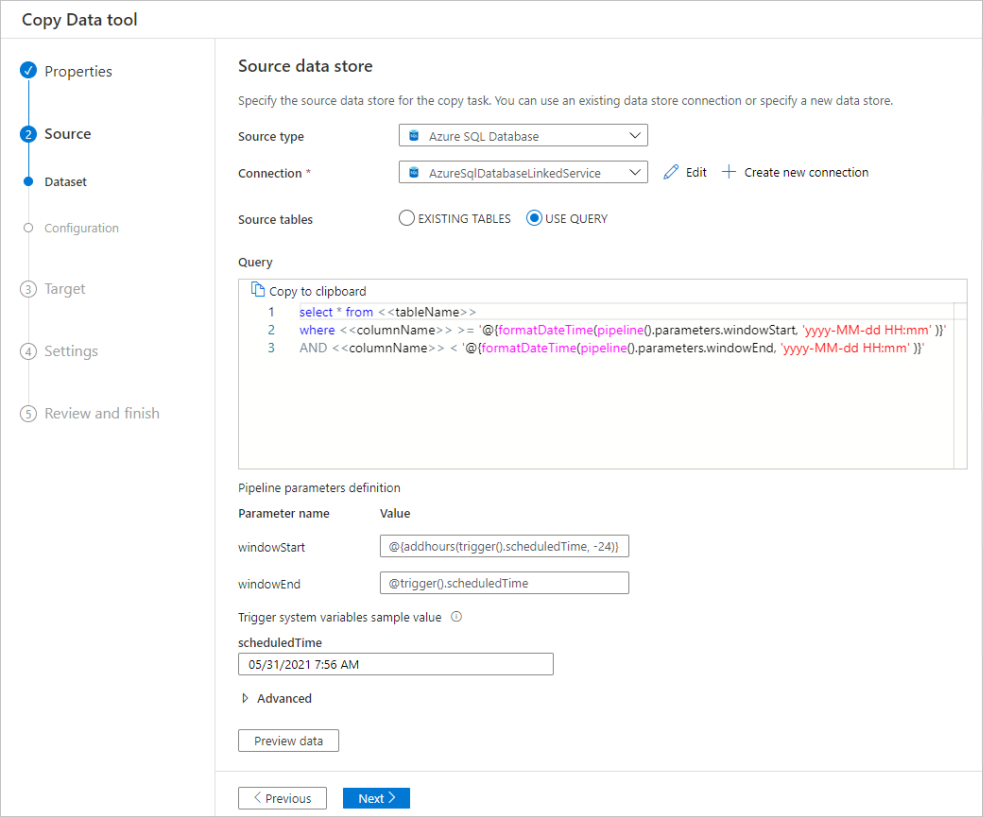Click the Preview data button

click(x=288, y=740)
